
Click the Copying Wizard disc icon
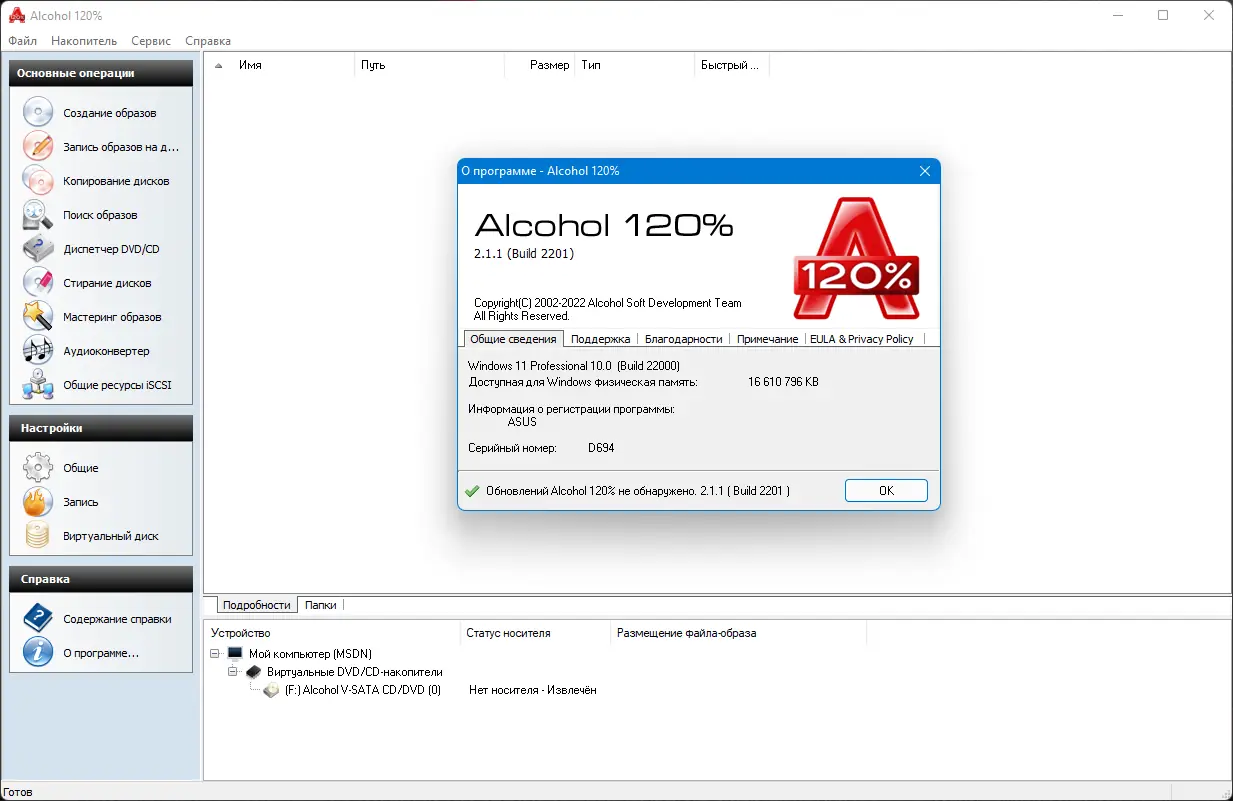click(37, 181)
